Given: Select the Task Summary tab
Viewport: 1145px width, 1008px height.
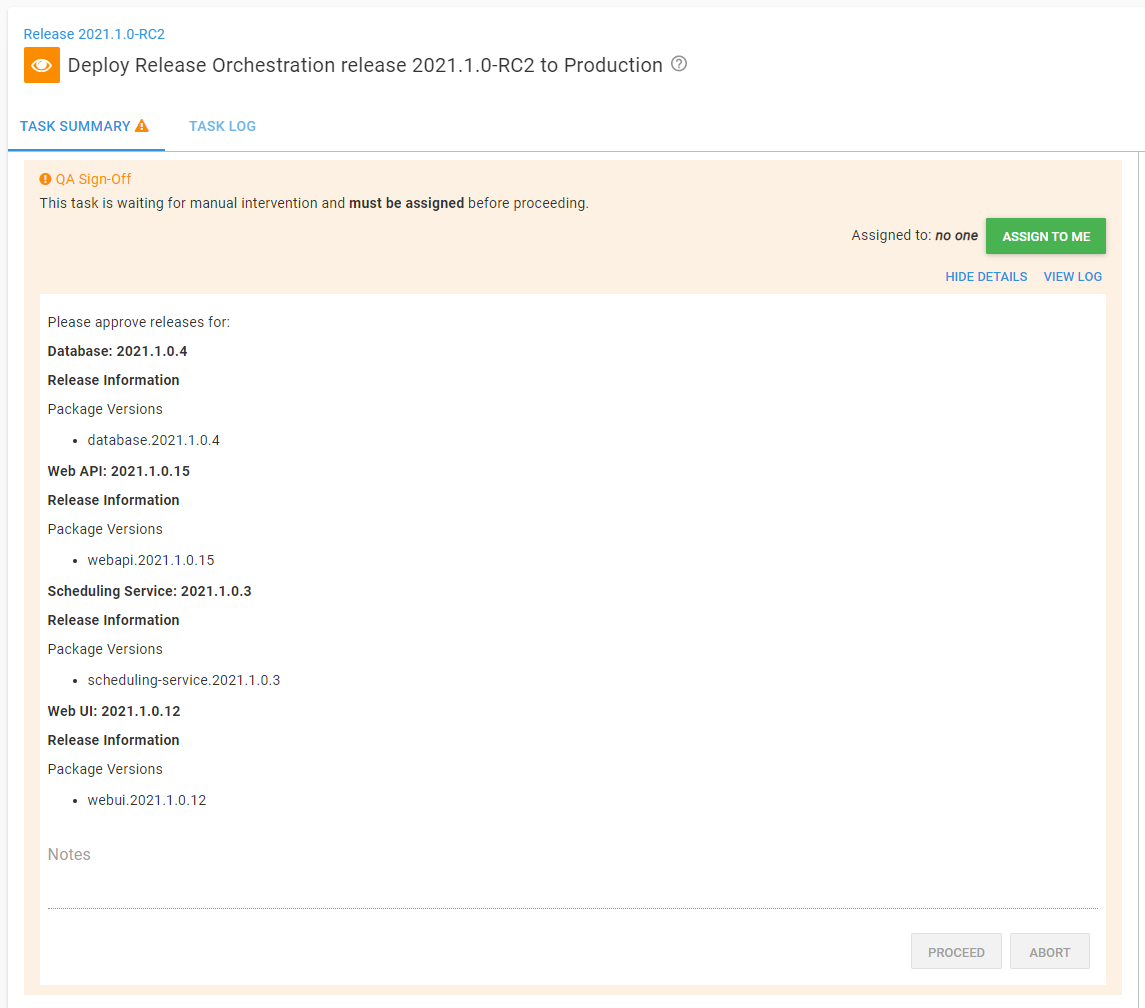Looking at the screenshot, I should [x=74, y=126].
